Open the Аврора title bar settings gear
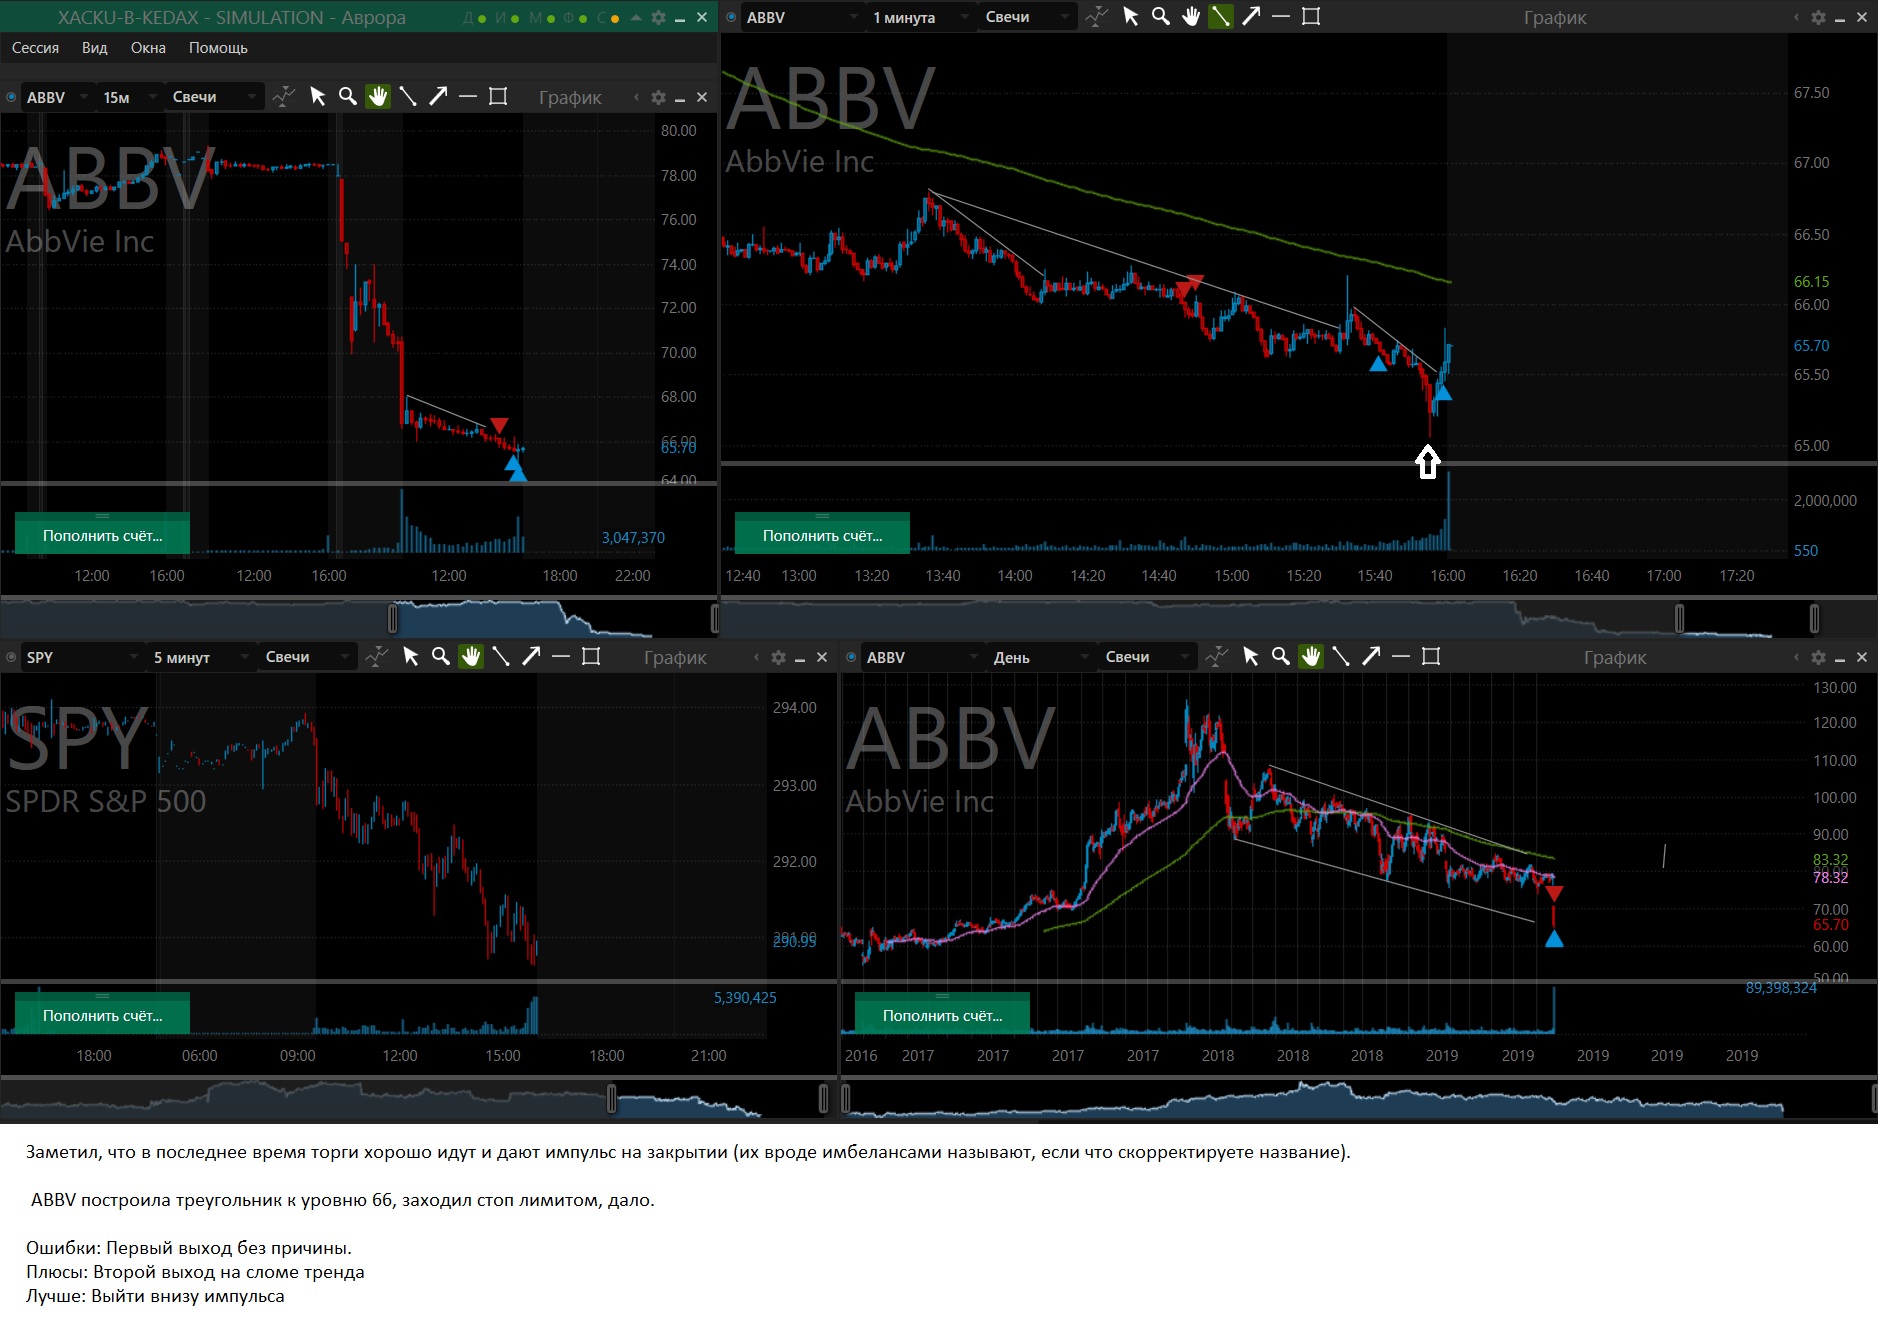This screenshot has width=1880, height=1324. point(658,17)
